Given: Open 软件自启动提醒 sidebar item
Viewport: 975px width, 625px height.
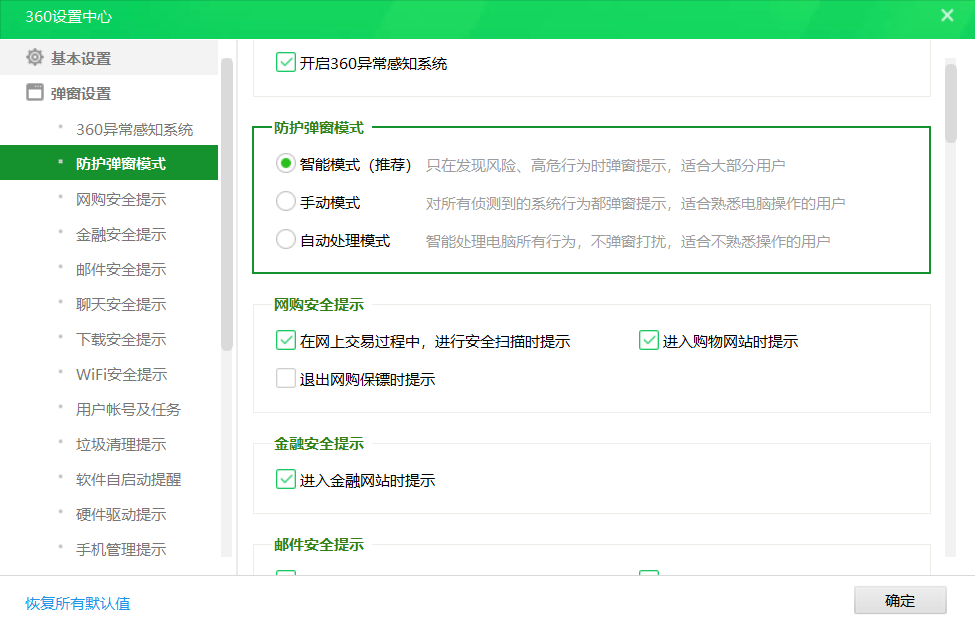Looking at the screenshot, I should 128,479.
